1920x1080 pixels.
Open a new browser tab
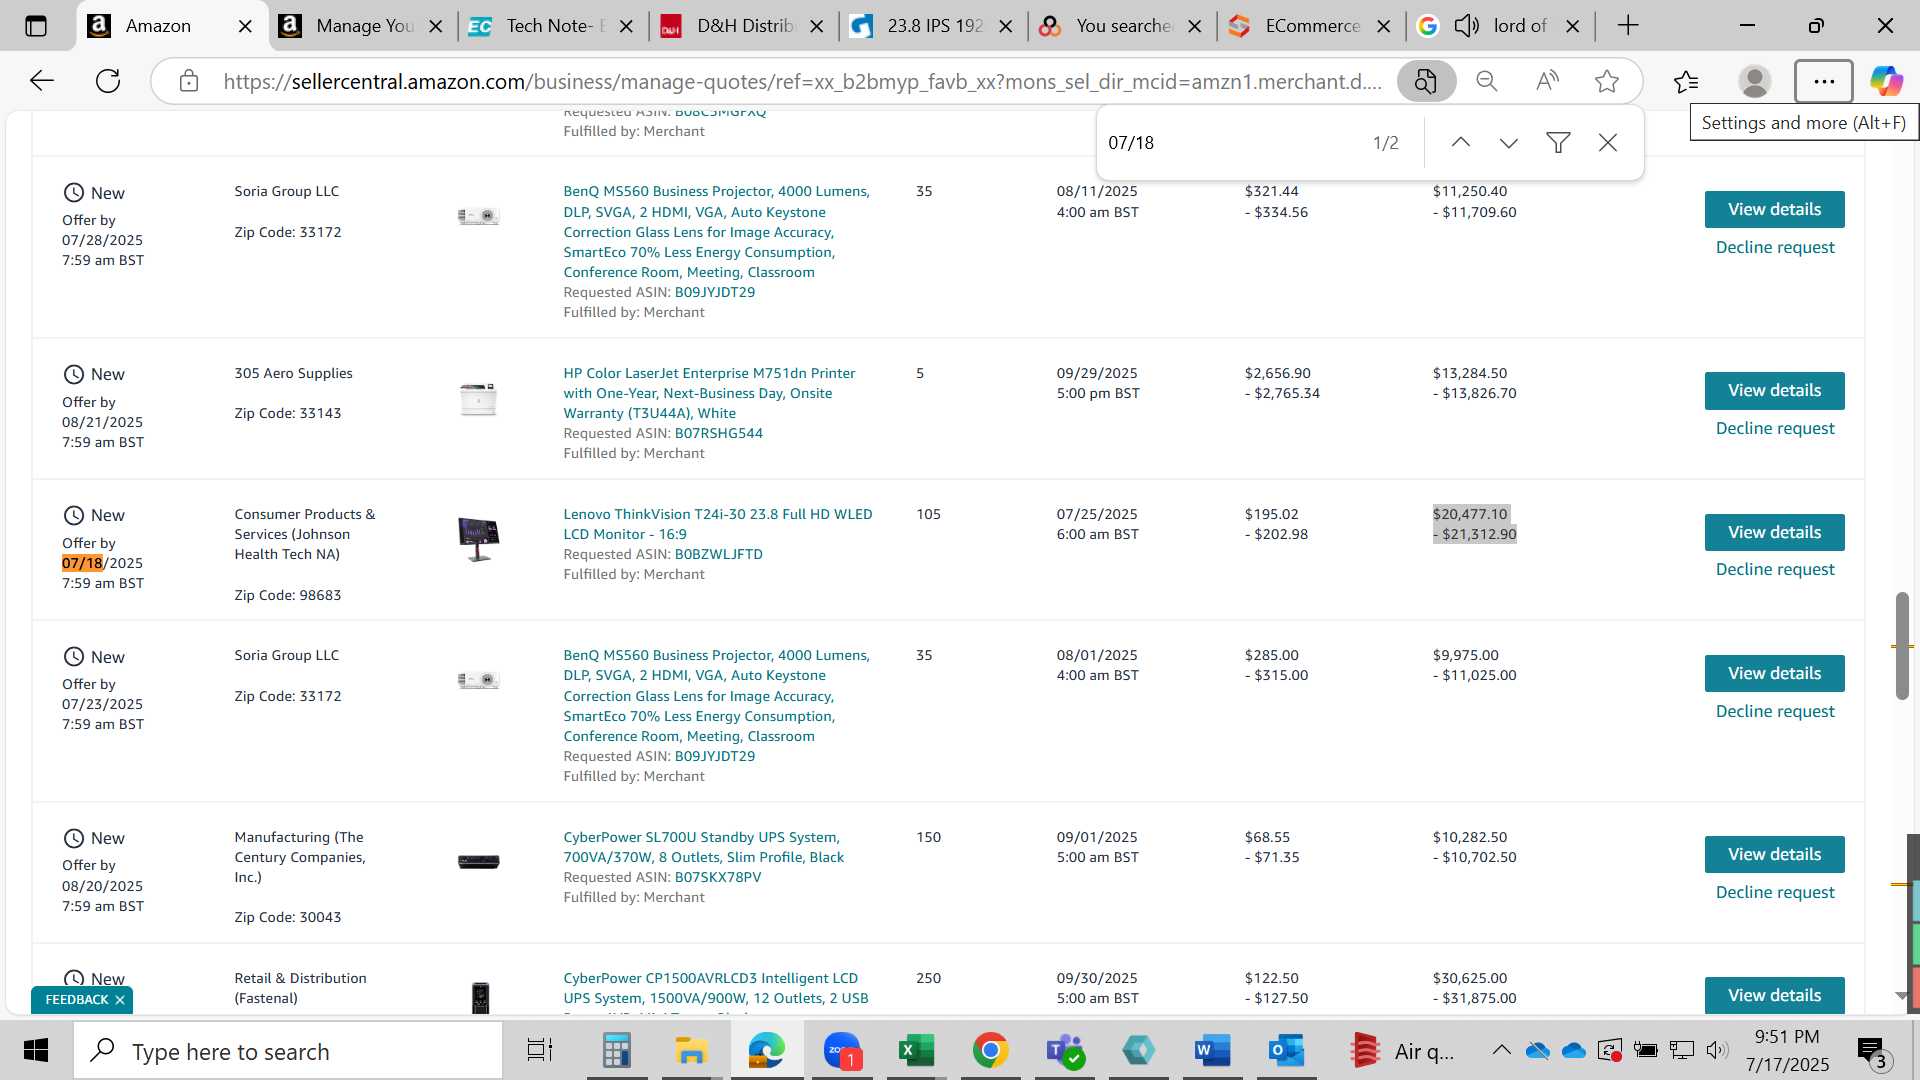click(1628, 26)
